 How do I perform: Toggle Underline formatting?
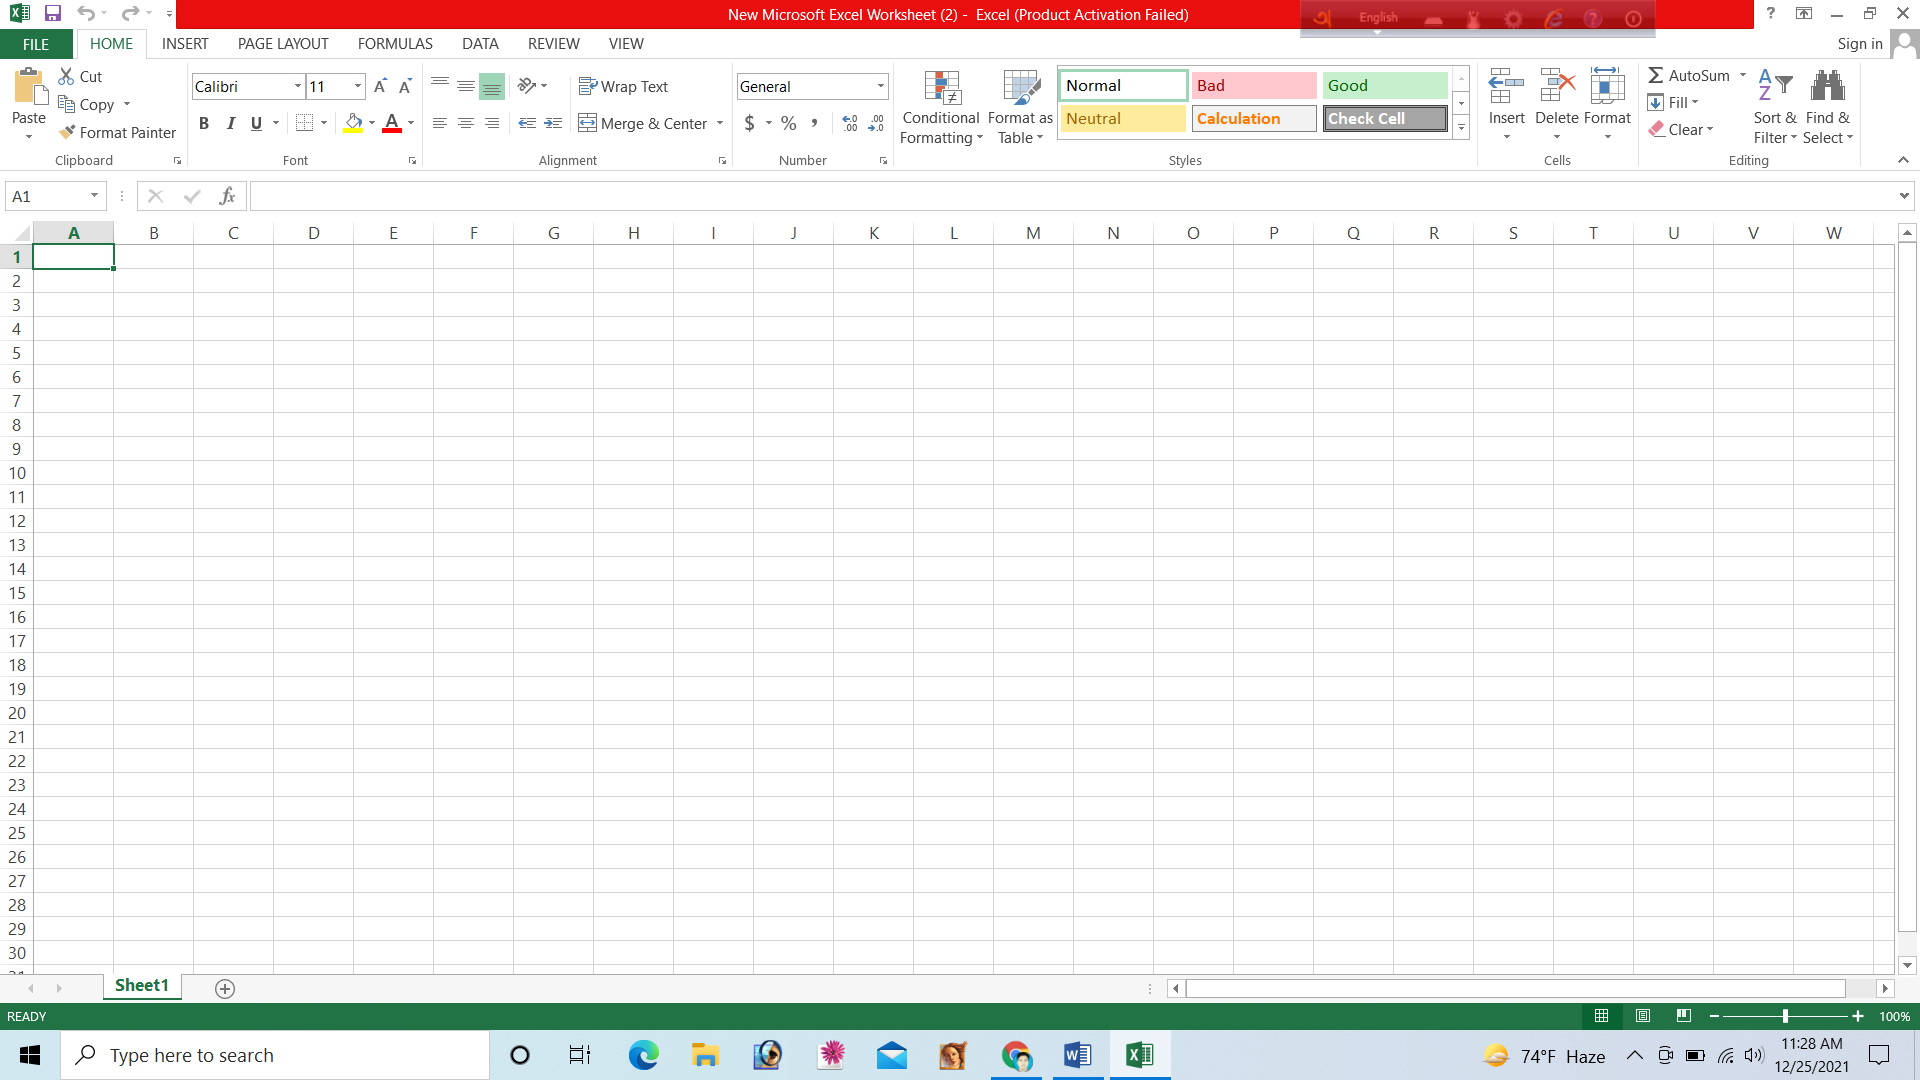point(257,123)
